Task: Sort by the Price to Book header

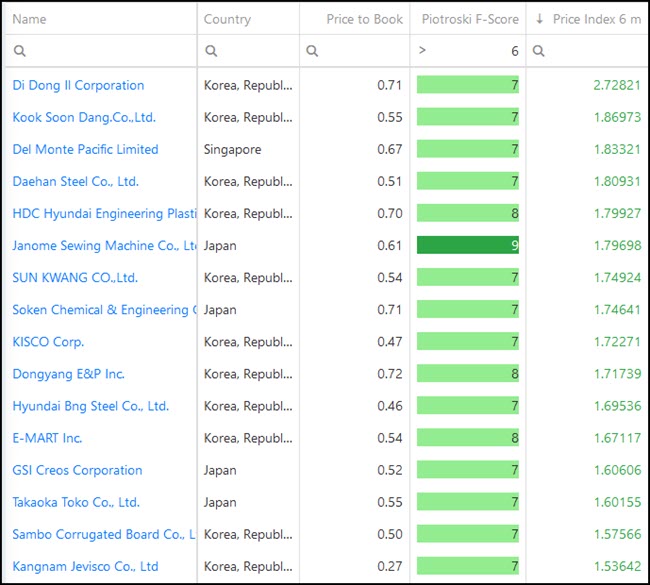Action: point(364,19)
